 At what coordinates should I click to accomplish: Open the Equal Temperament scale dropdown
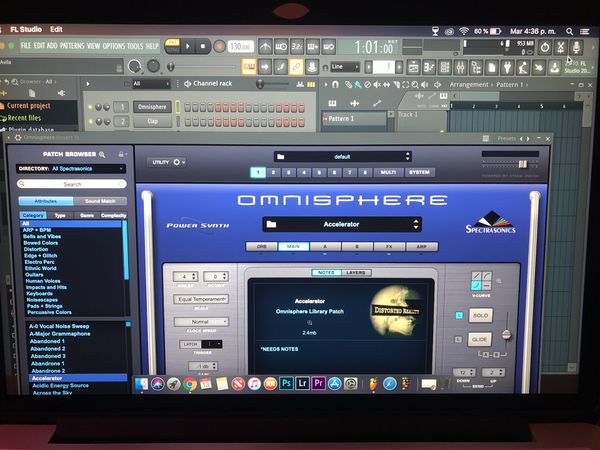[x=201, y=299]
